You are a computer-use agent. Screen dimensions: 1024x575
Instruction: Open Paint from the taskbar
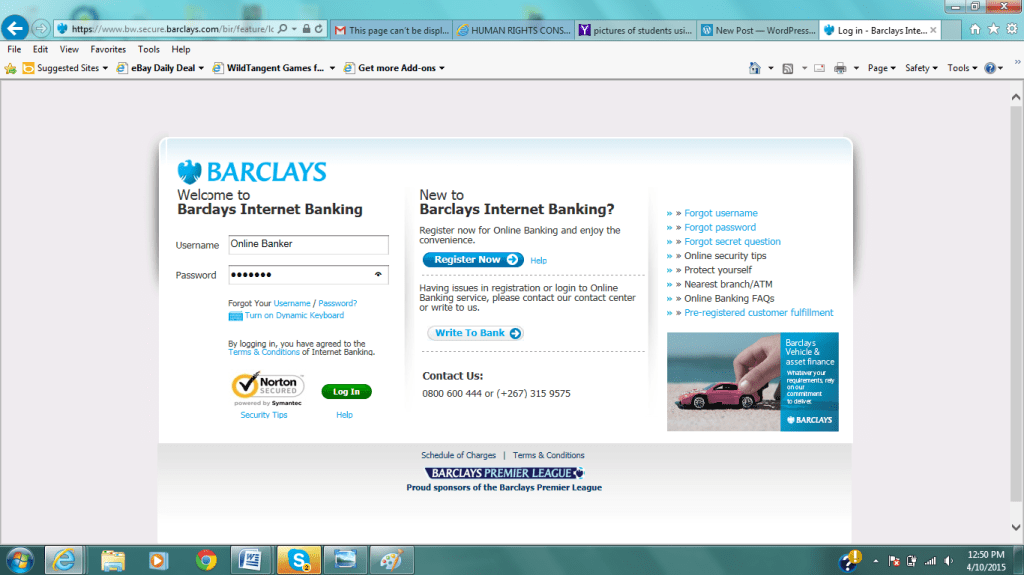pyautogui.click(x=391, y=561)
